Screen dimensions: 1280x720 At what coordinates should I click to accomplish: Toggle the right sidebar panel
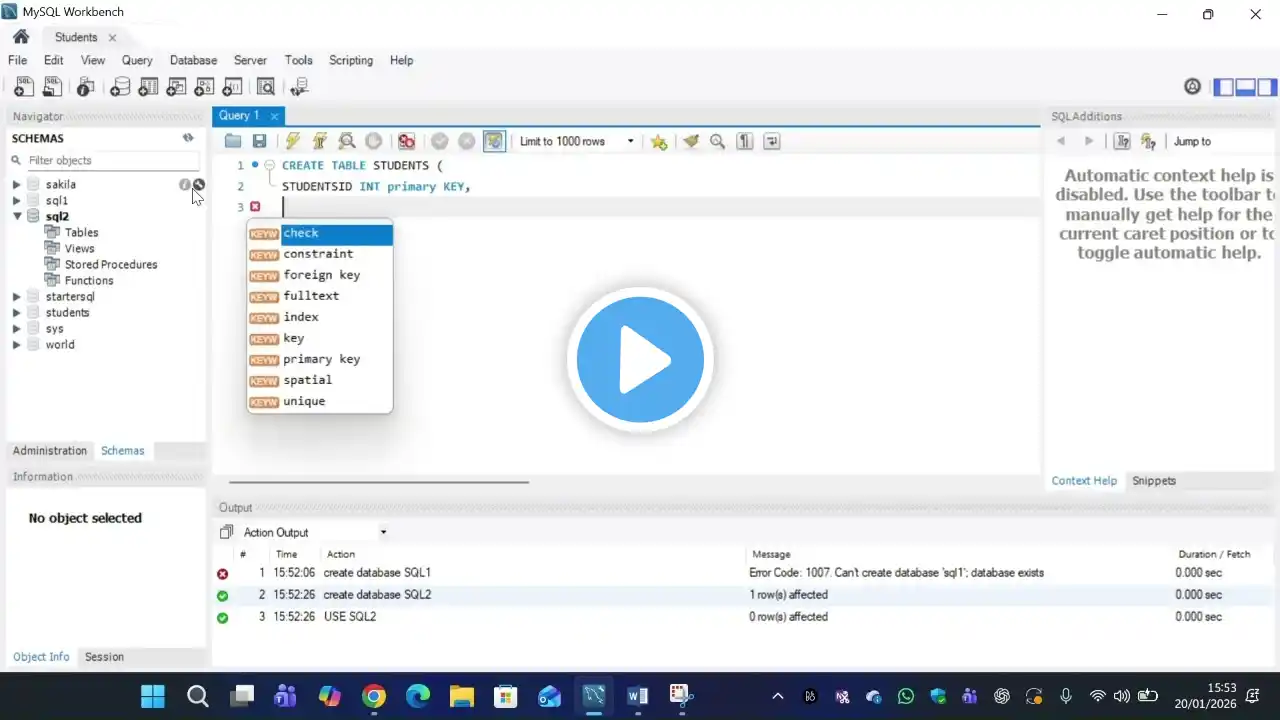click(1267, 87)
